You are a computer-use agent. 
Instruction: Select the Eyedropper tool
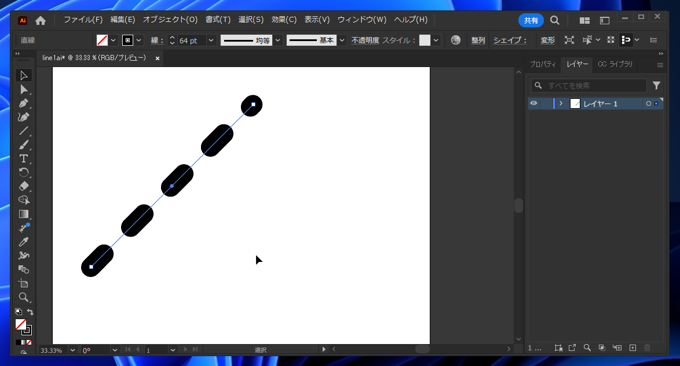[24, 242]
